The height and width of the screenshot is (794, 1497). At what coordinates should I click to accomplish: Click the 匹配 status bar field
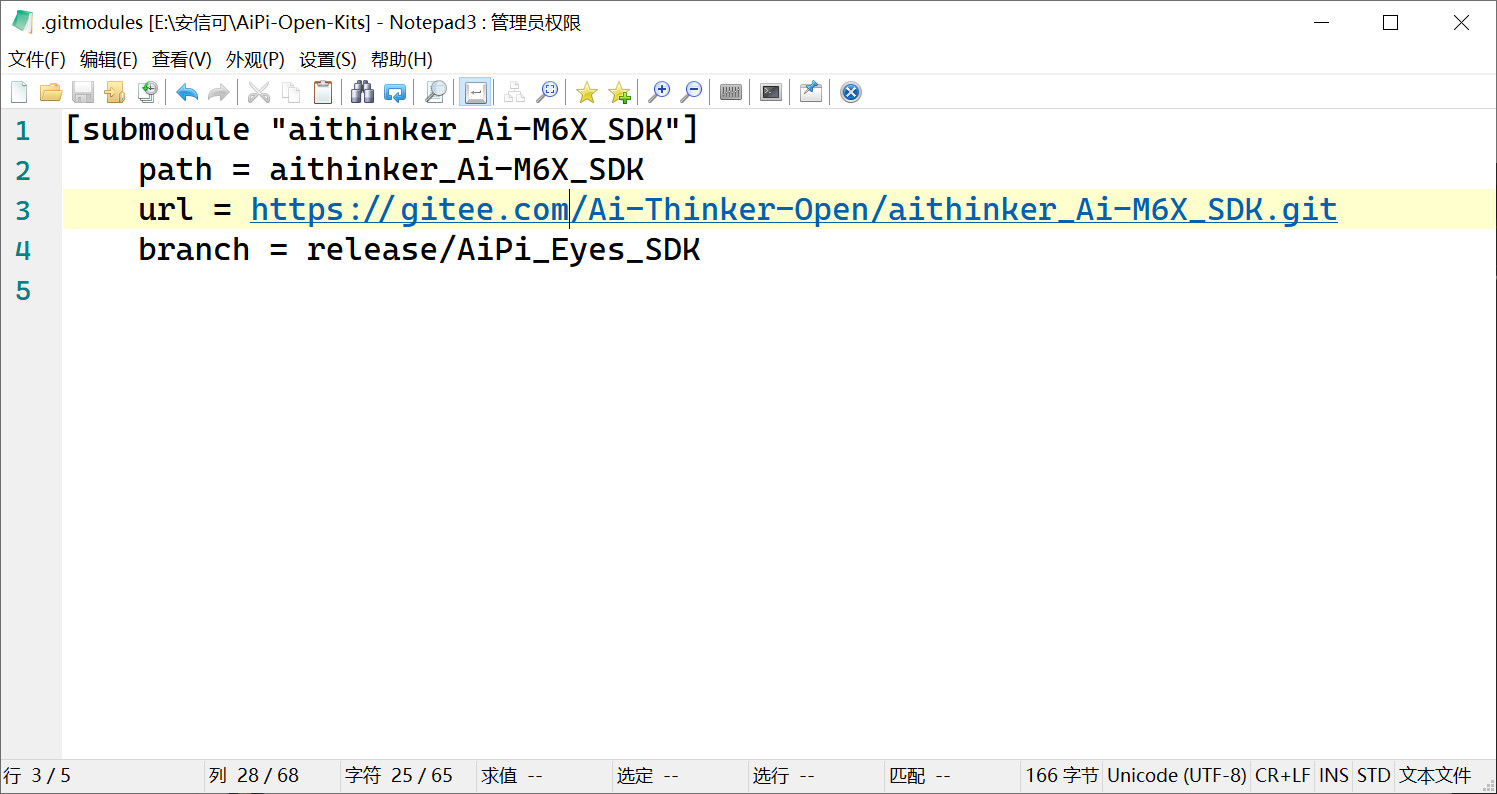tap(952, 776)
